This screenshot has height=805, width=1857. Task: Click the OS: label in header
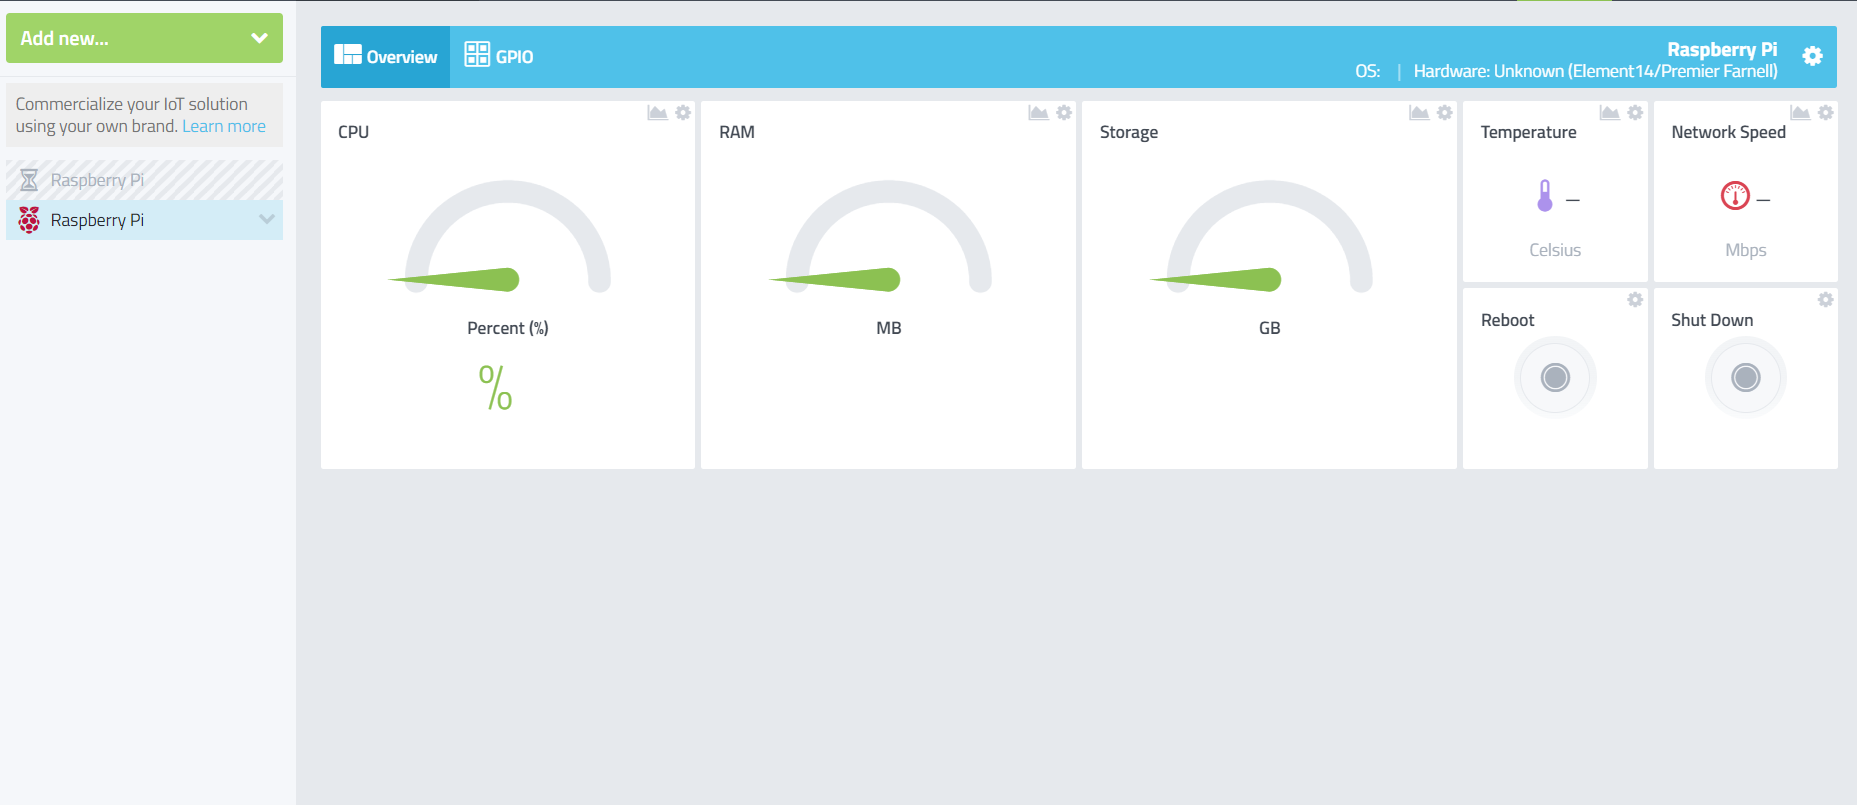[1367, 71]
